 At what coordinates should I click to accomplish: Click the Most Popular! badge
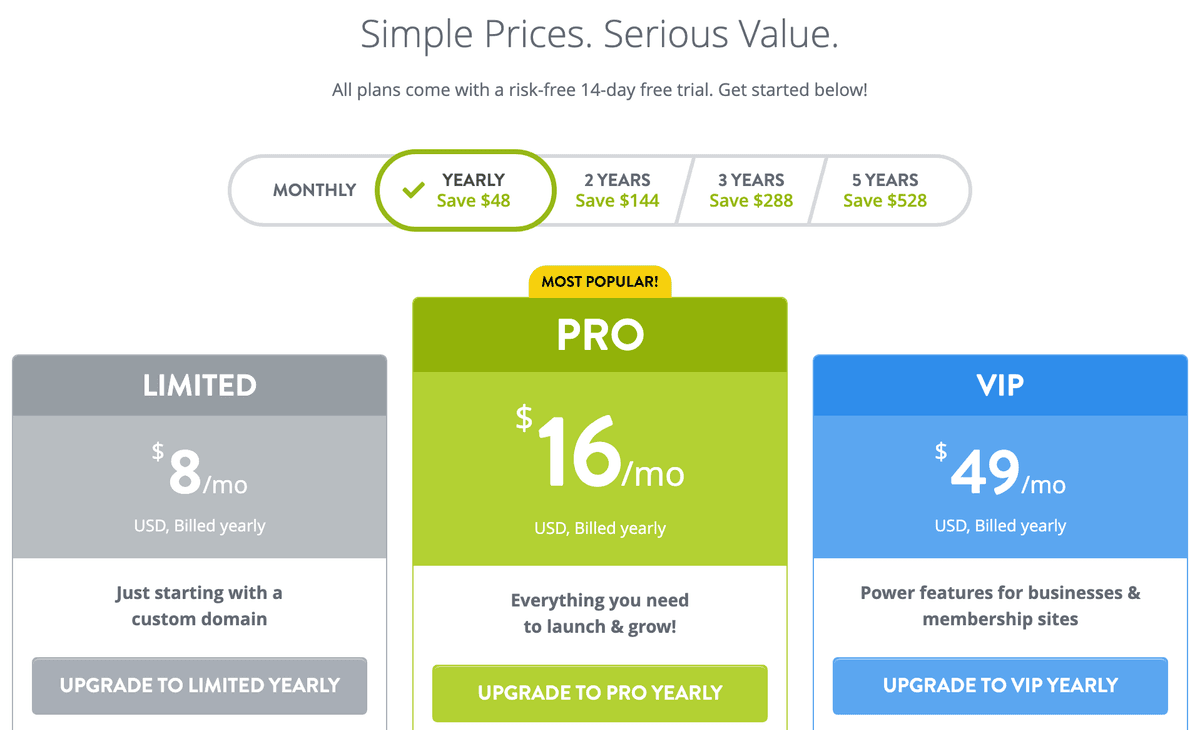(x=600, y=282)
